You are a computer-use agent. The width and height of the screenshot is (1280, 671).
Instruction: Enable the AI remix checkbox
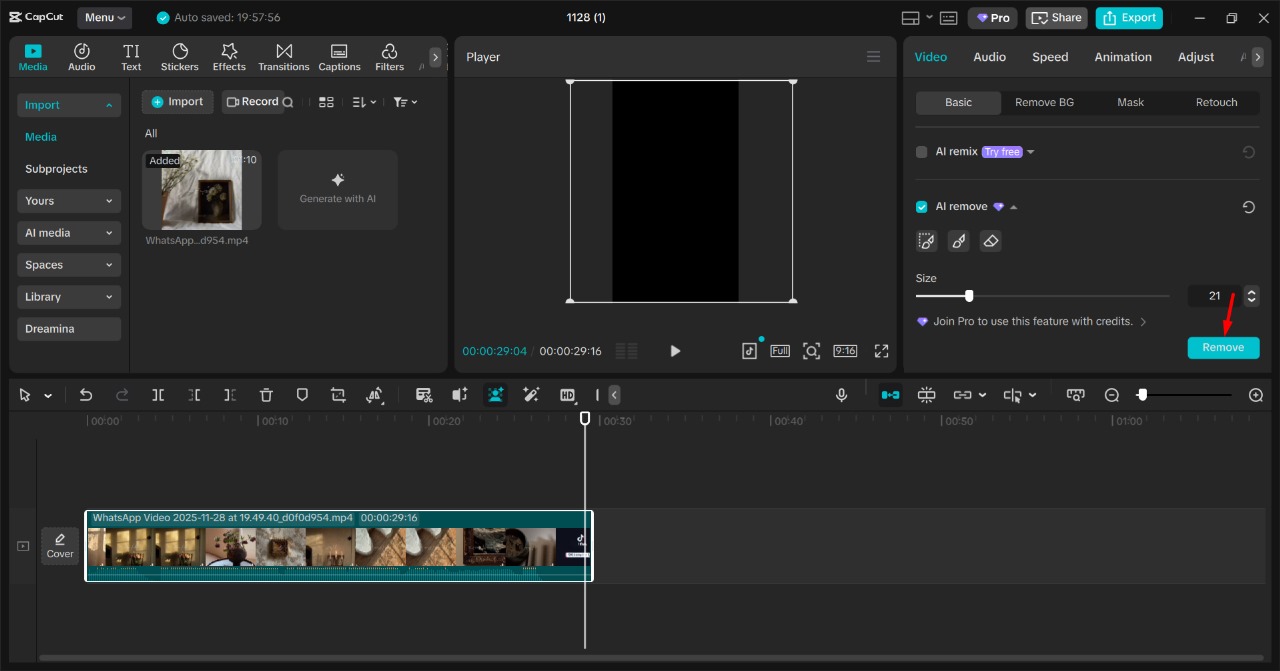tap(921, 151)
